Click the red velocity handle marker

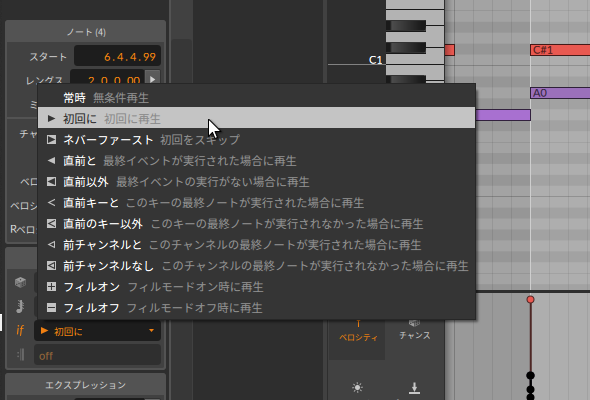pos(531,300)
